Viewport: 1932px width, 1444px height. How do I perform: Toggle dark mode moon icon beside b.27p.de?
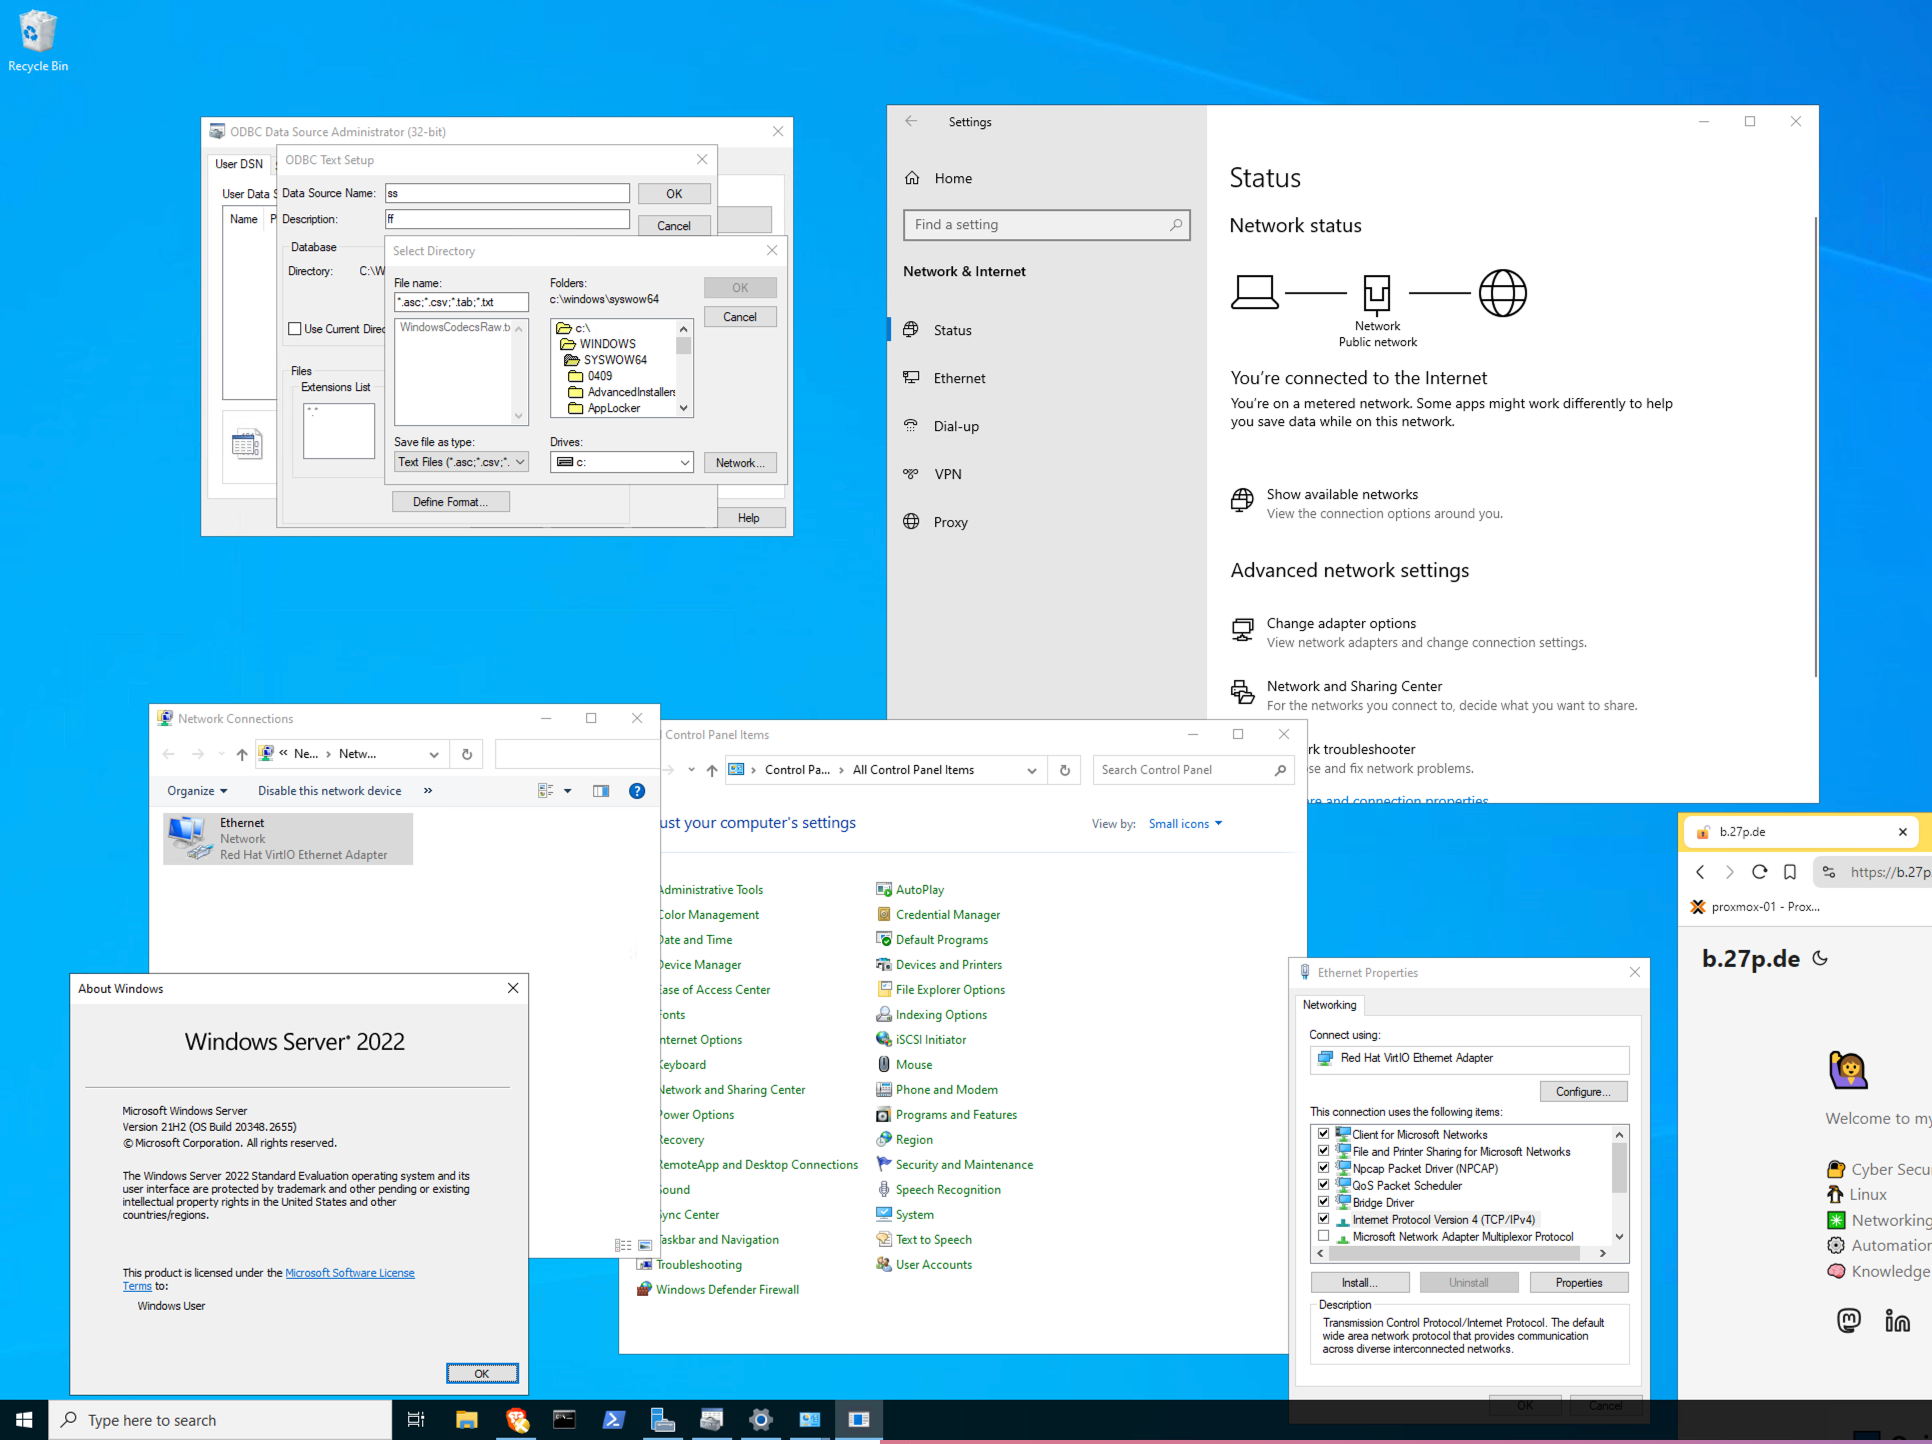pyautogui.click(x=1820, y=958)
